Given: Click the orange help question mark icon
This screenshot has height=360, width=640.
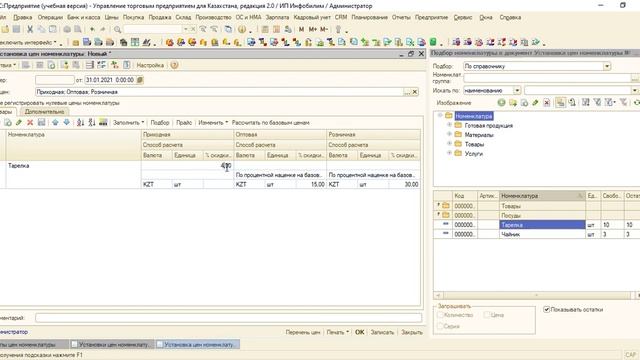Looking at the screenshot, I should pyautogui.click(x=174, y=65).
